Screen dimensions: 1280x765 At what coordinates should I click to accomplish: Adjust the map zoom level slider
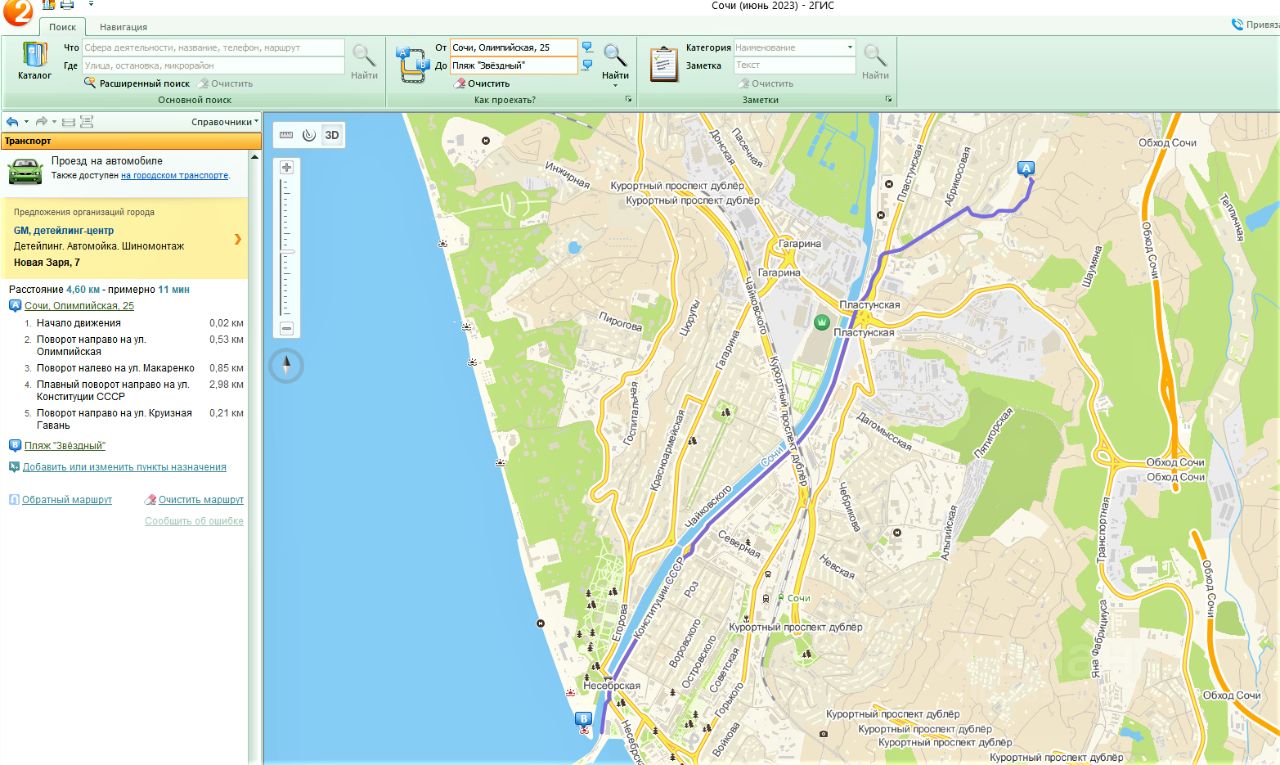click(x=287, y=251)
